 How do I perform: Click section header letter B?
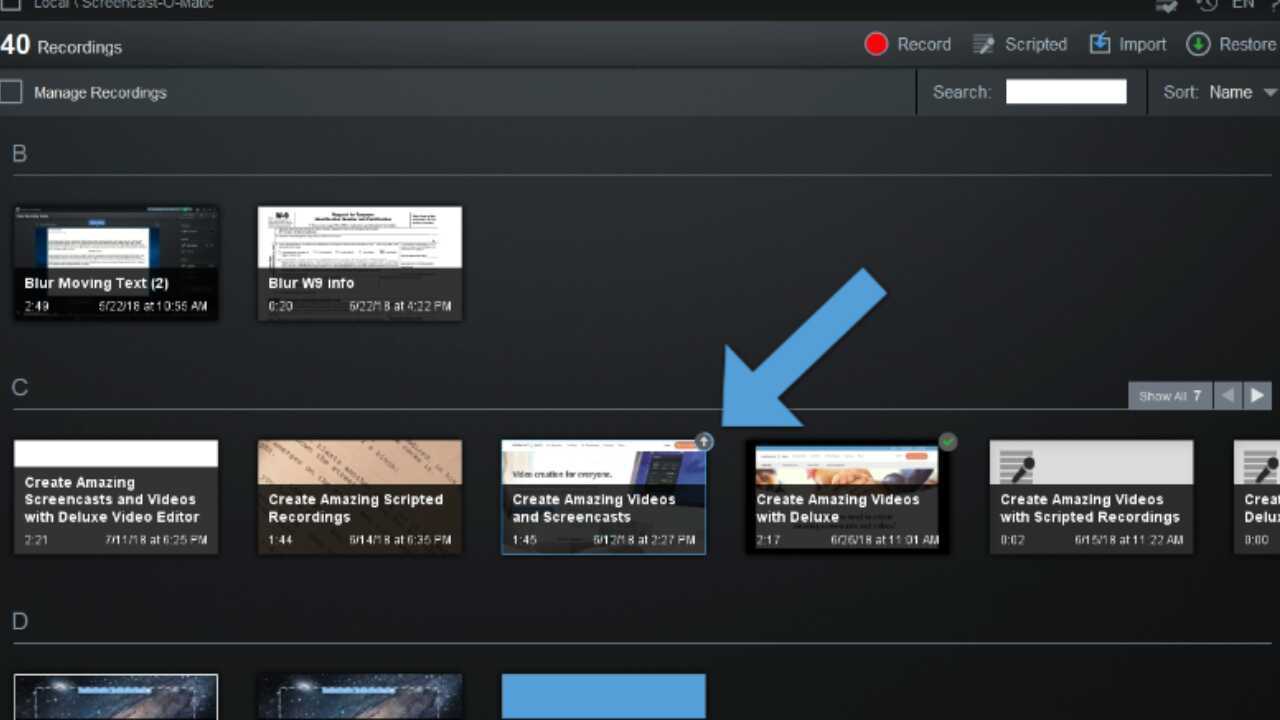pyautogui.click(x=19, y=154)
